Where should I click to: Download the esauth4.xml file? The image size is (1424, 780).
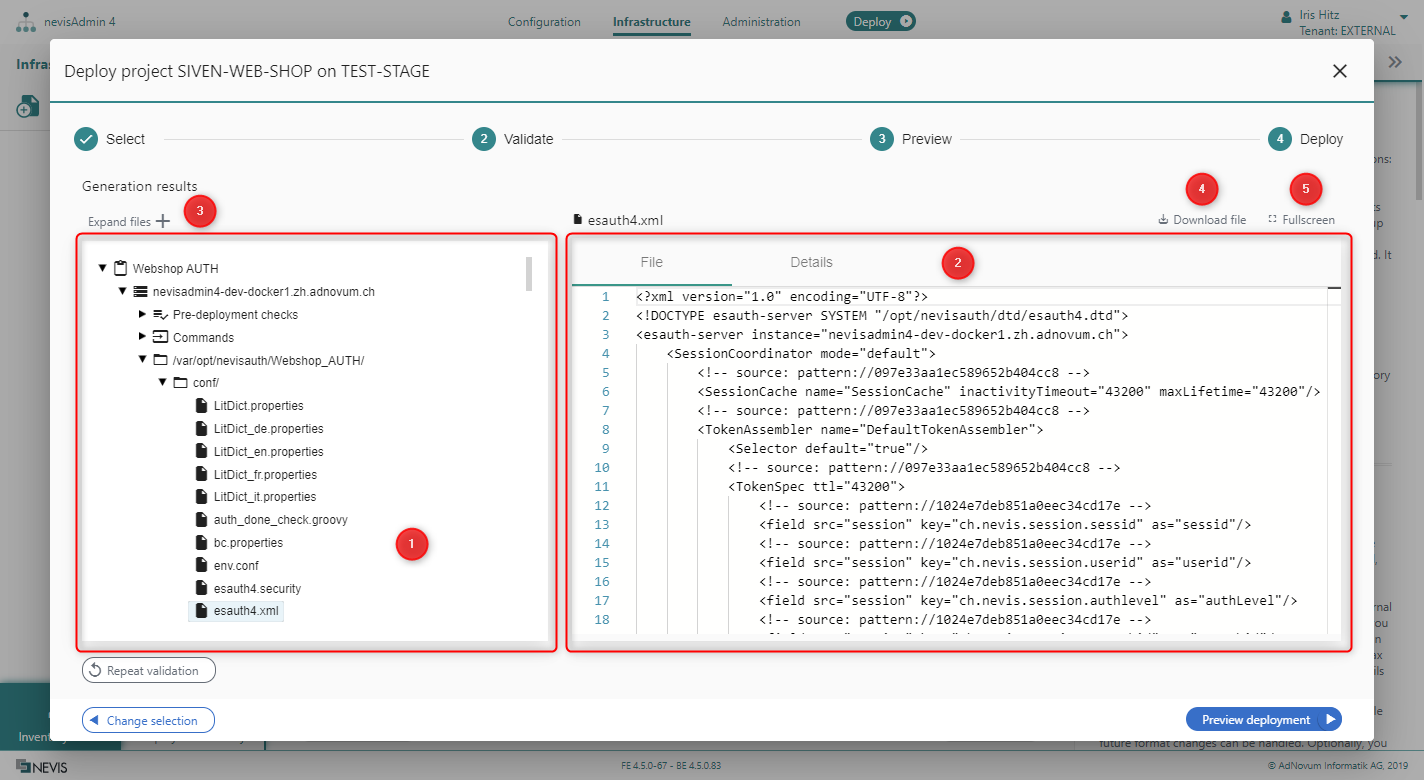point(1202,220)
